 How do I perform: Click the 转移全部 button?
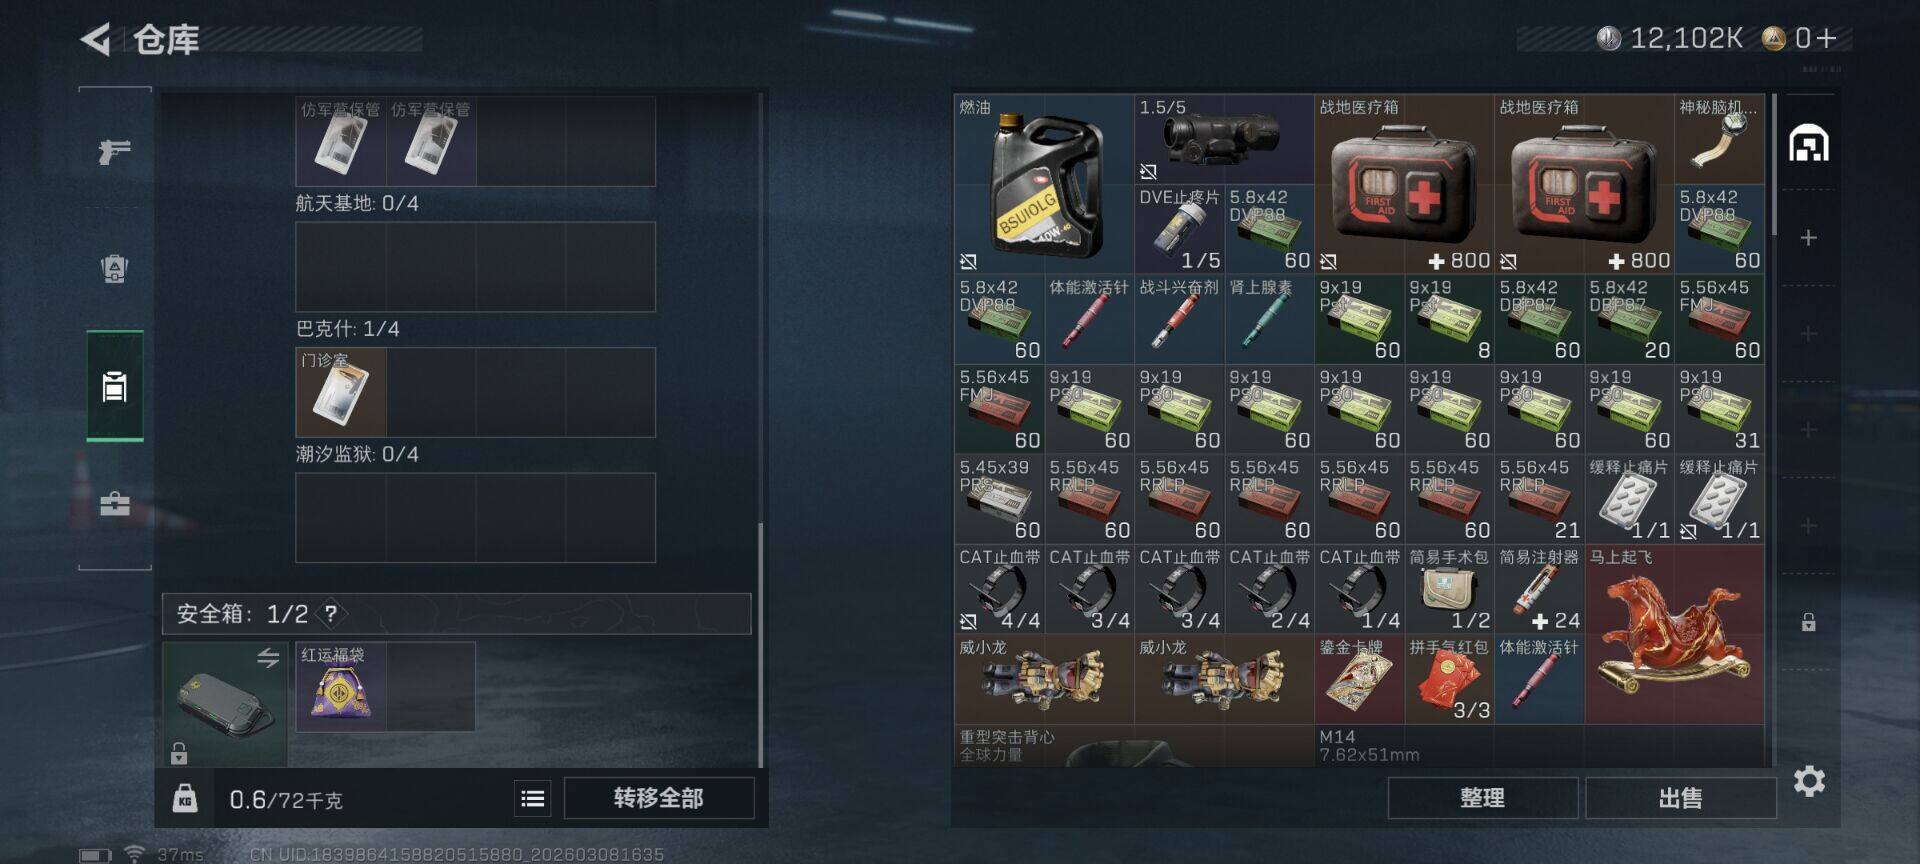pyautogui.click(x=659, y=798)
